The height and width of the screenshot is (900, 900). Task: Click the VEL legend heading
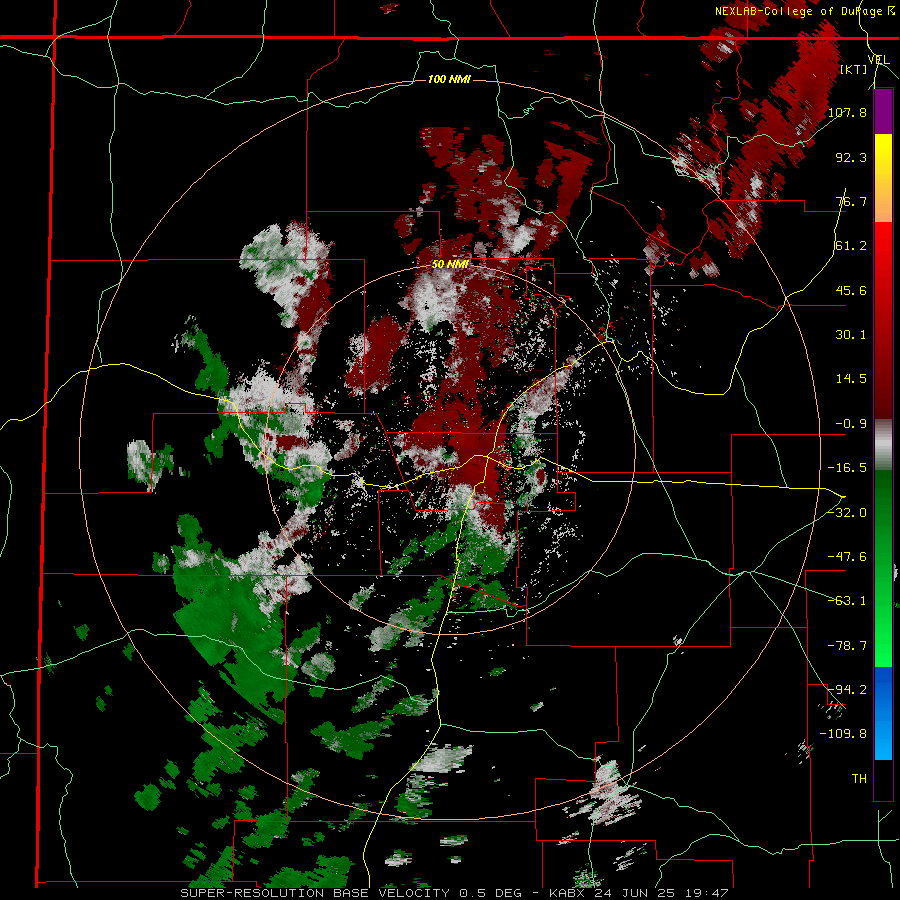(x=879, y=59)
